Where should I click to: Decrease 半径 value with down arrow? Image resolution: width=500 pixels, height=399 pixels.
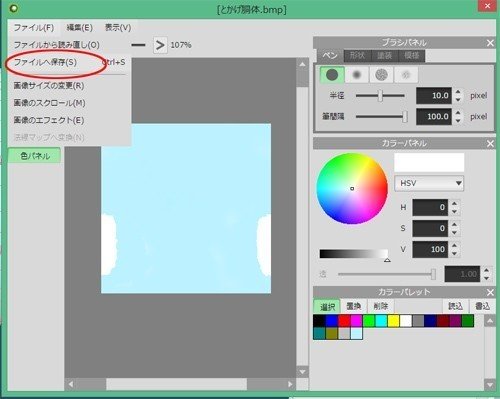458,100
